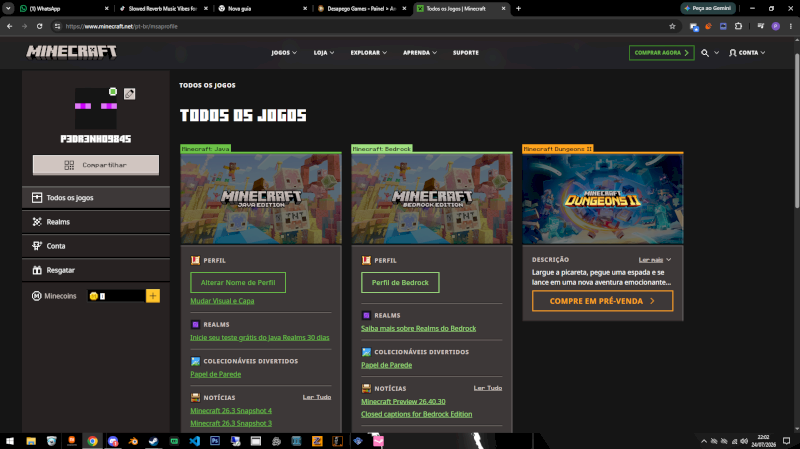Click Alterar Nome de Perfil button

[x=238, y=282]
